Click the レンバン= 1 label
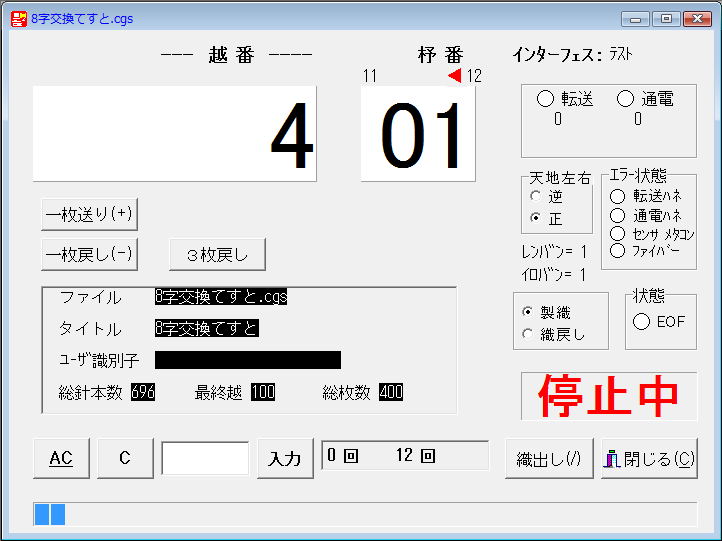The image size is (722, 541). pyautogui.click(x=554, y=252)
